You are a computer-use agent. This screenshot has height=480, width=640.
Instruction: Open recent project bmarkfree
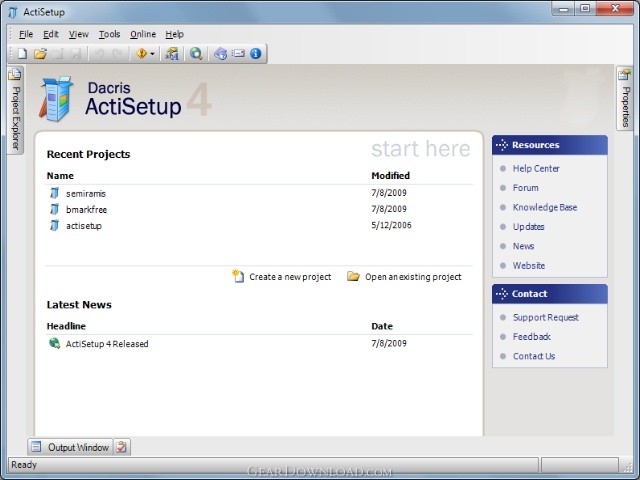tap(87, 210)
